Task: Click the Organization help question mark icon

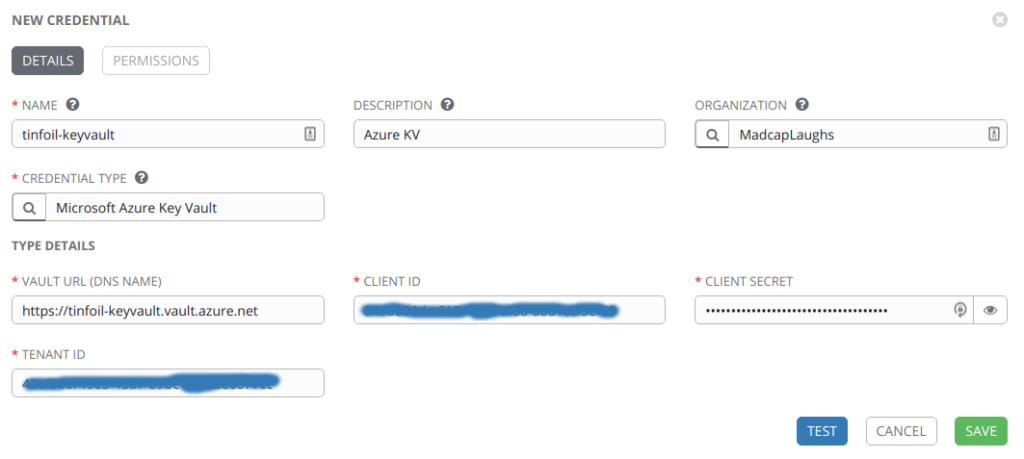Action: 802,105
